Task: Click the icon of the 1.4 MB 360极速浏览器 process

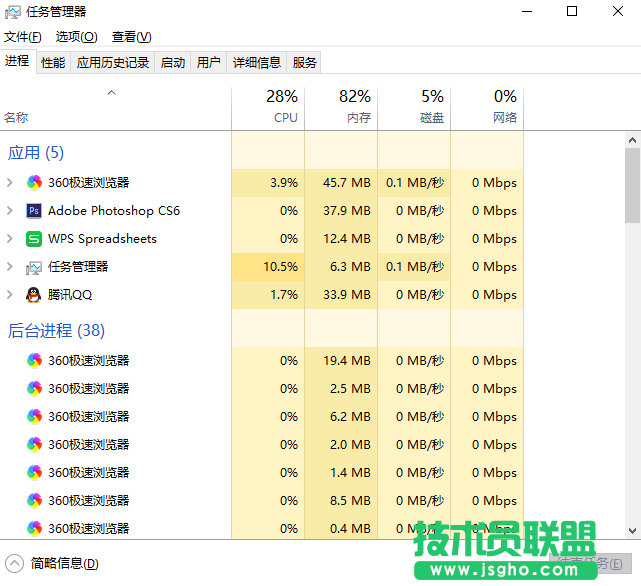Action: pos(34,473)
